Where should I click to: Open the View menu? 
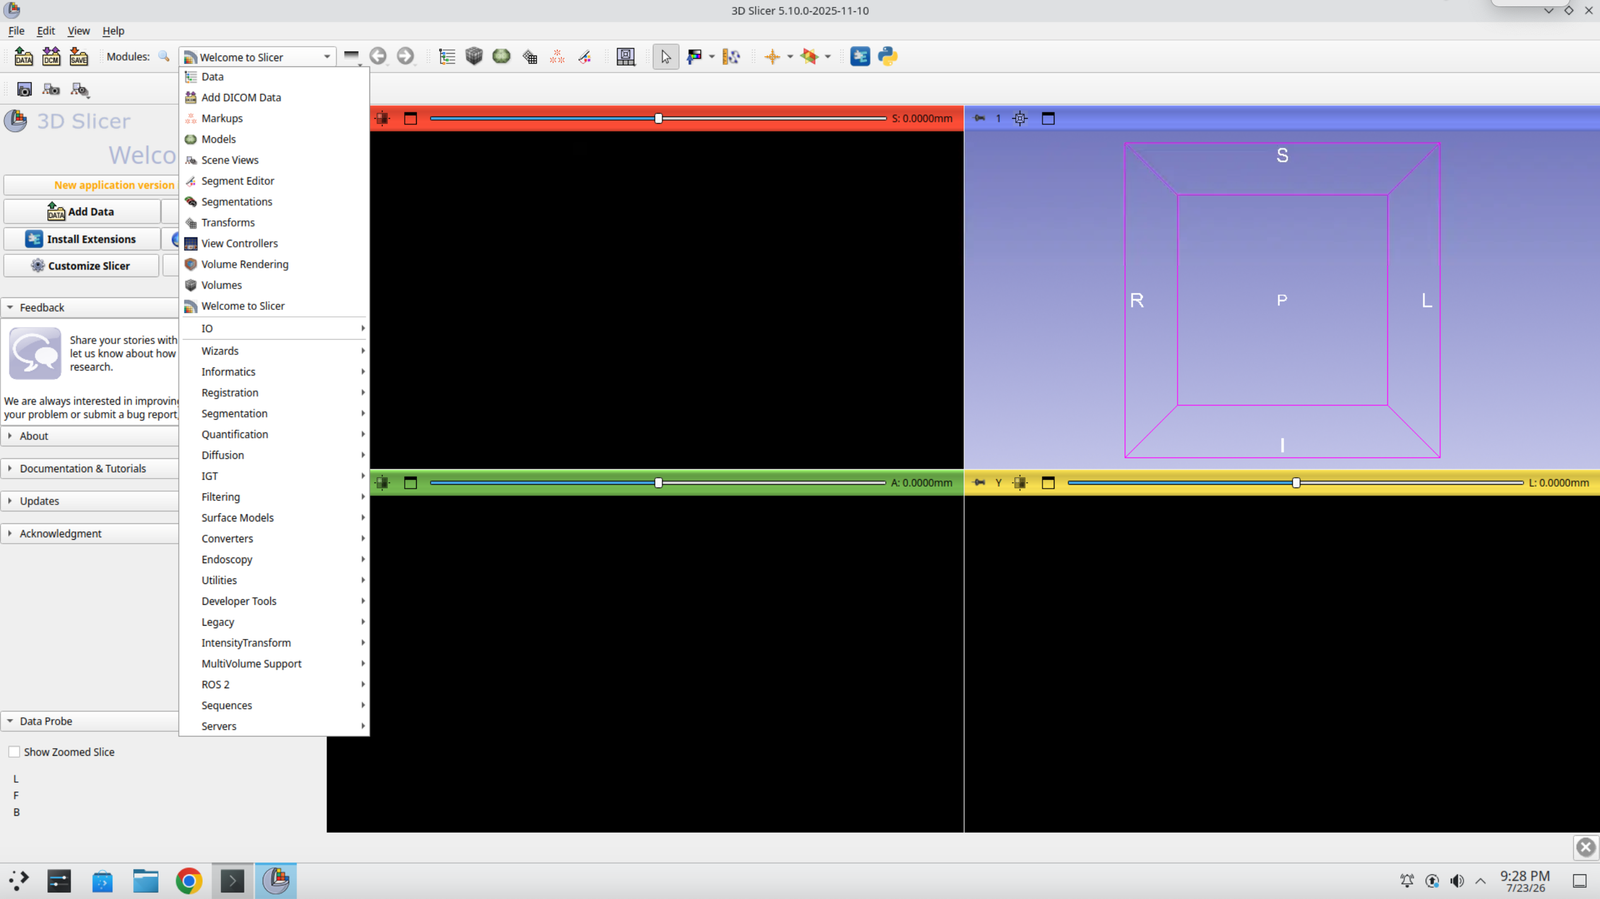tap(78, 31)
